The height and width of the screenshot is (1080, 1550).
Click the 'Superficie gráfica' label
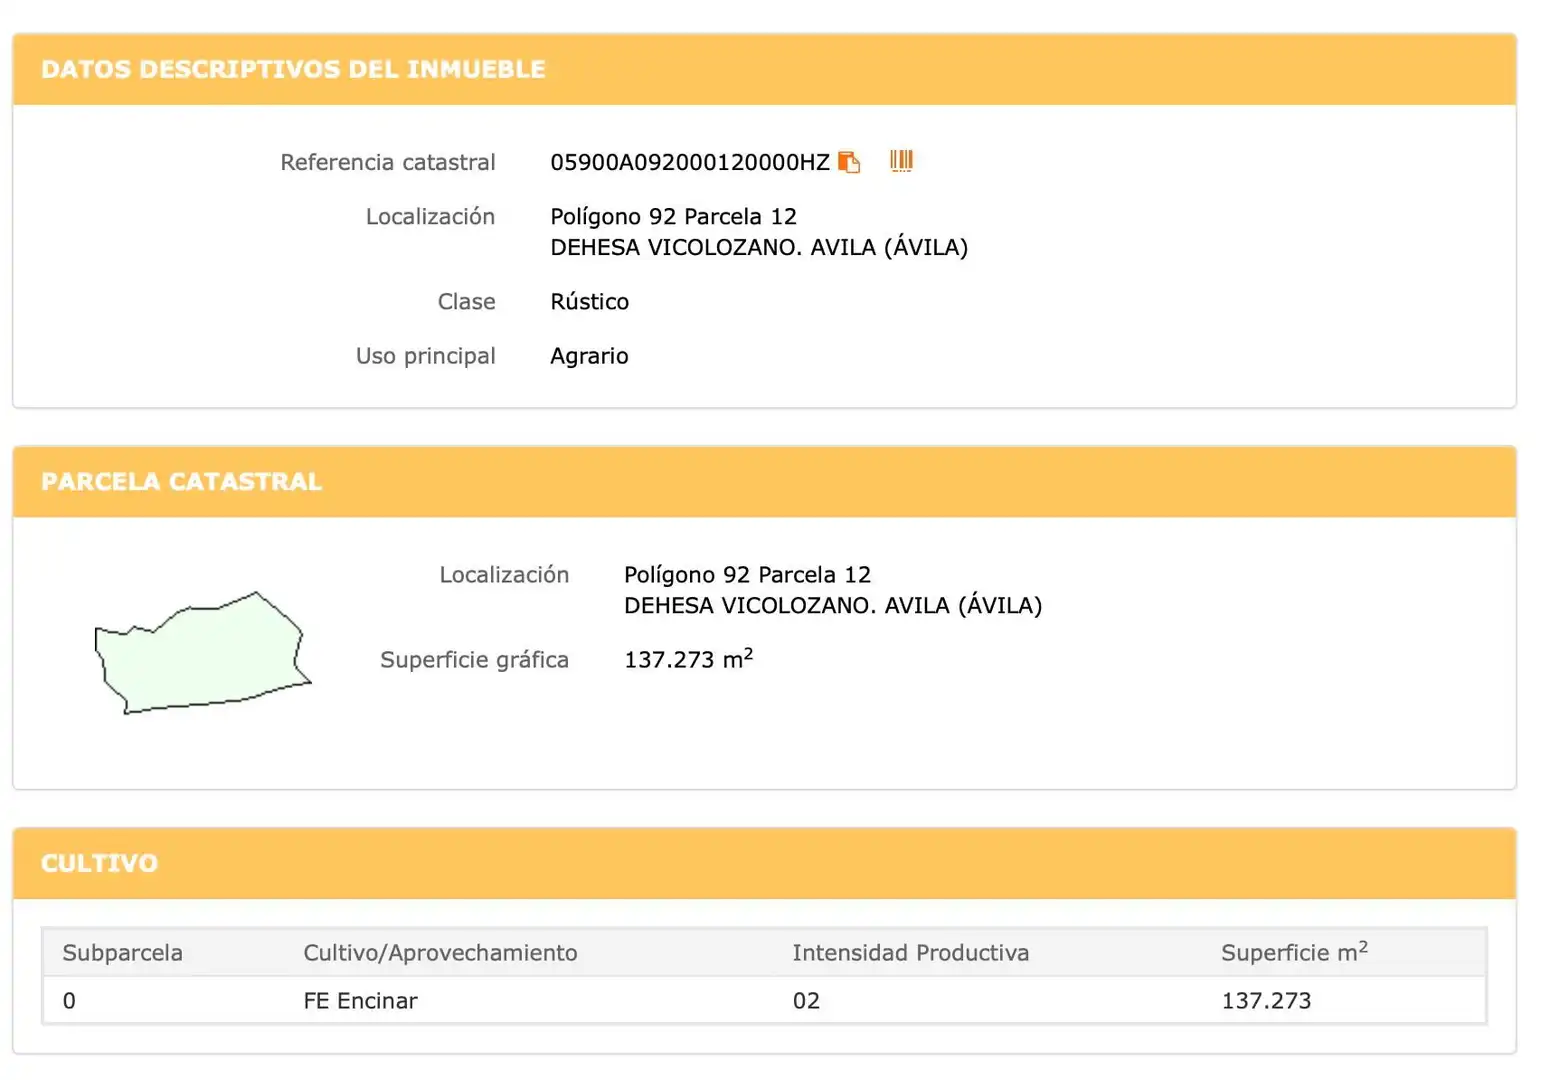[x=474, y=660]
